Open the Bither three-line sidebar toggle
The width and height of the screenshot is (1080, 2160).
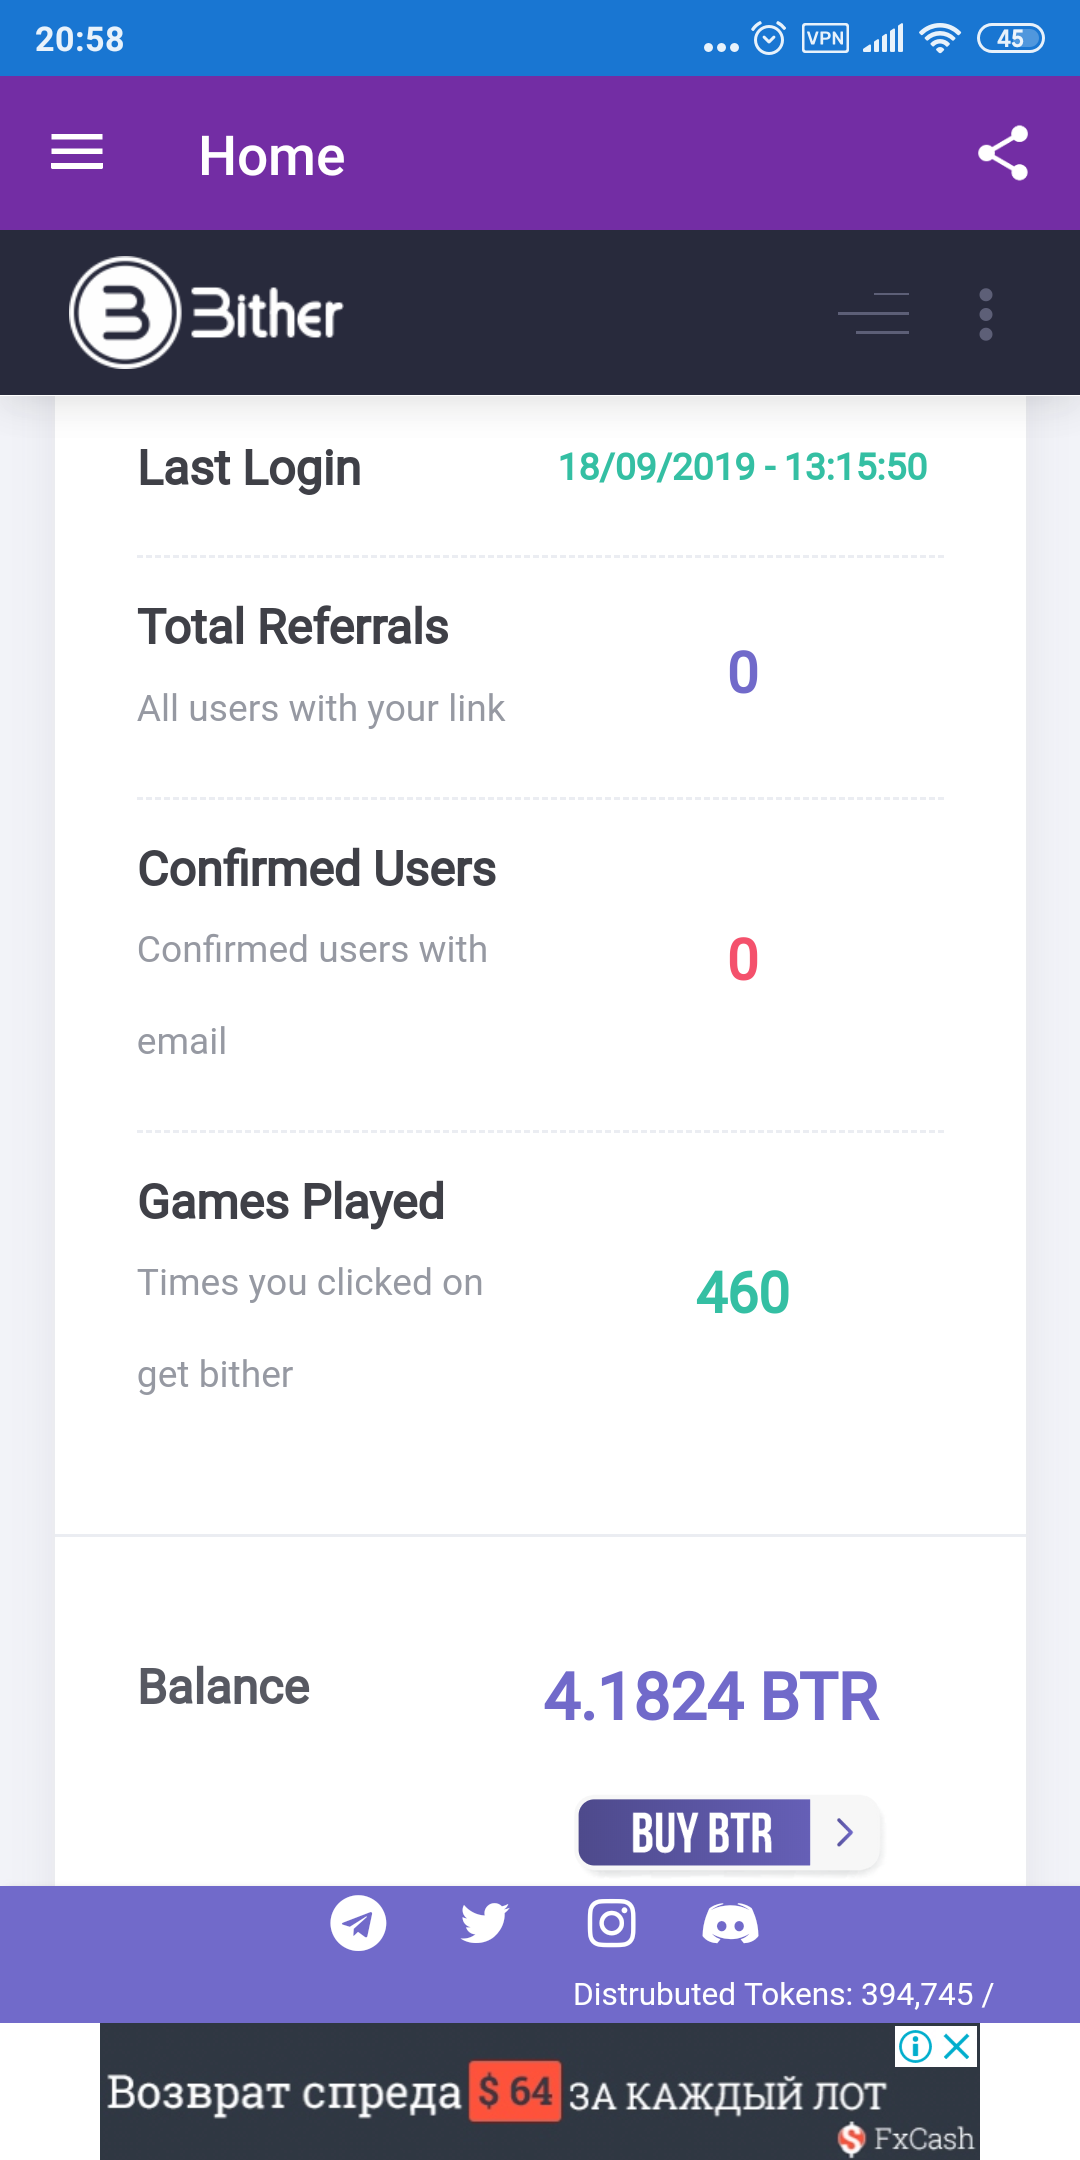(874, 313)
